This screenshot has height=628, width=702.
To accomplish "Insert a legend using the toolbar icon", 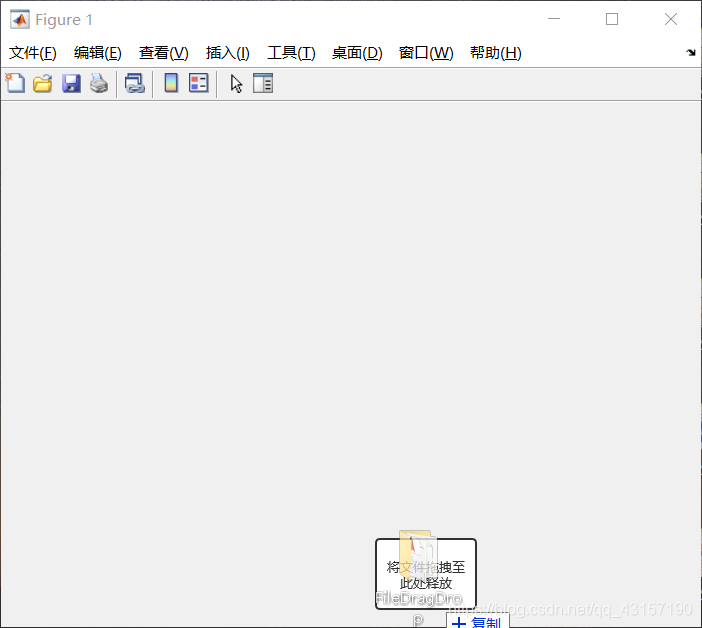I will coord(198,83).
